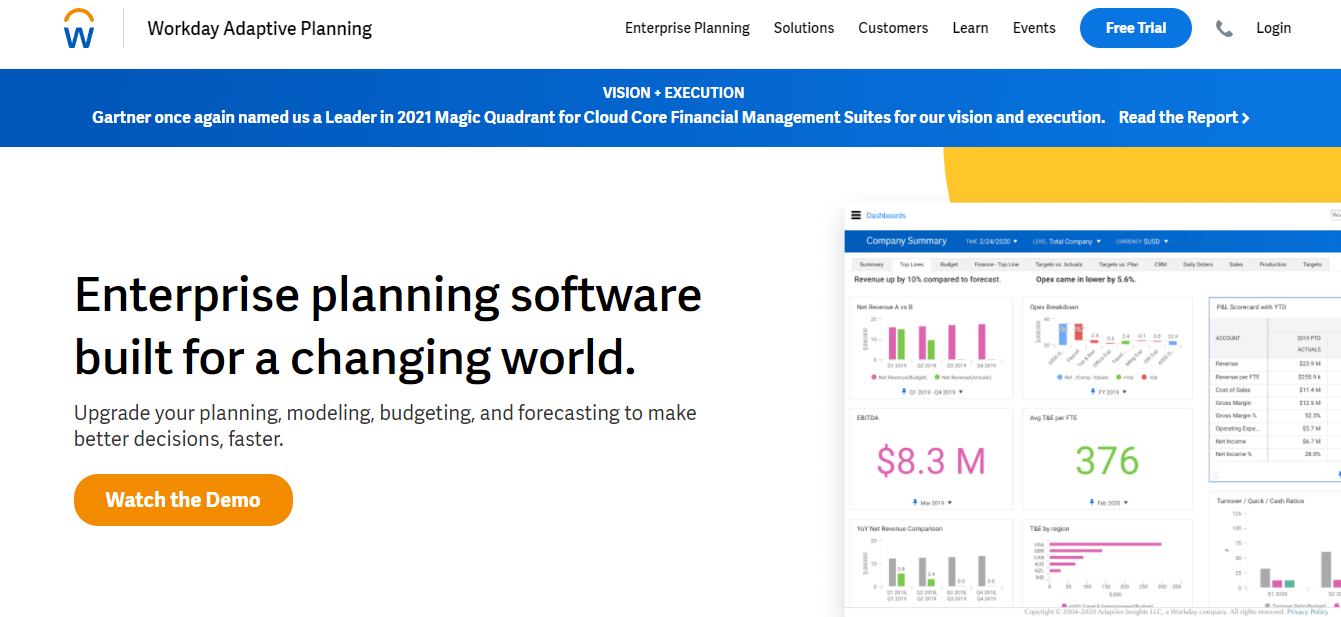The height and width of the screenshot is (617, 1341).
Task: Open the Events menu
Action: pyautogui.click(x=1034, y=28)
